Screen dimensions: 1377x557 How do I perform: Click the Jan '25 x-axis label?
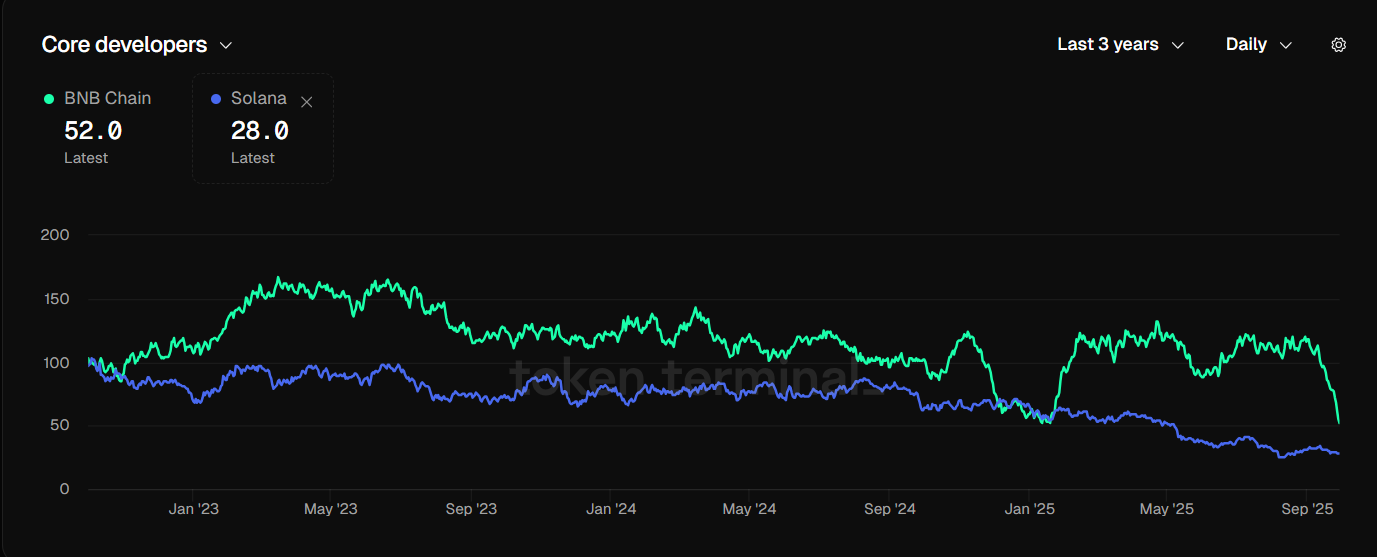tap(1030, 509)
